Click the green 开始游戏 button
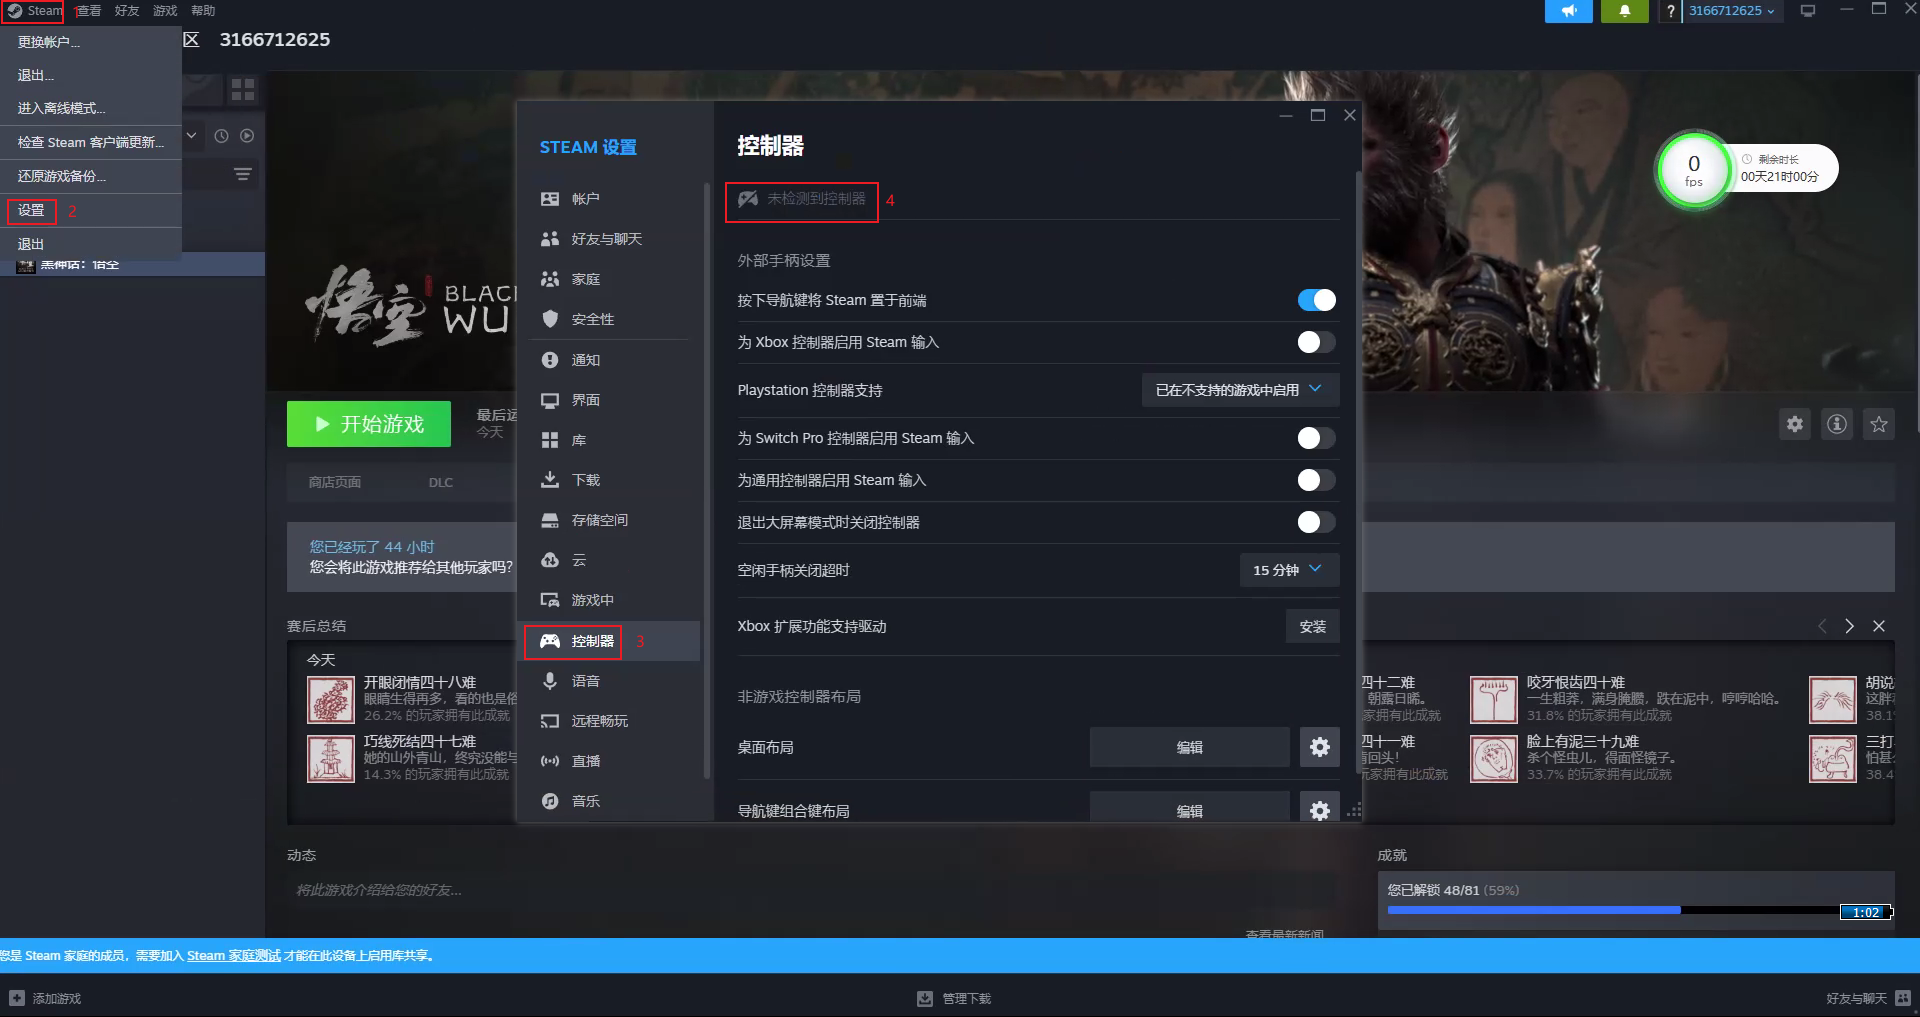 [369, 424]
